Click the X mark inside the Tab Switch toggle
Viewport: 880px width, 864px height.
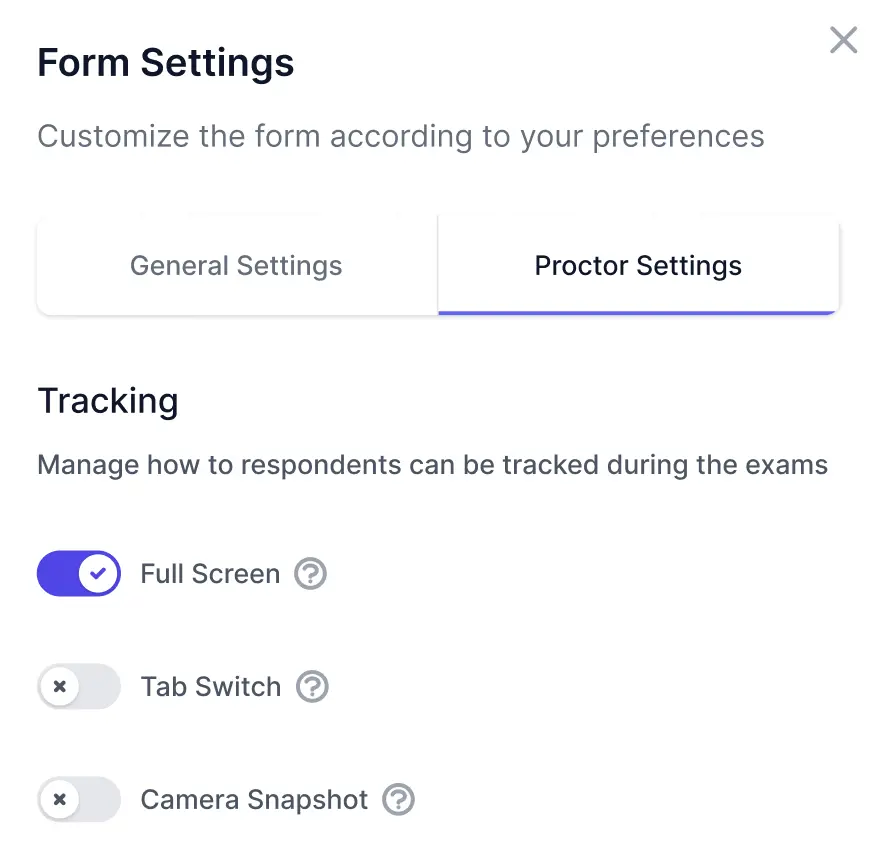click(61, 687)
